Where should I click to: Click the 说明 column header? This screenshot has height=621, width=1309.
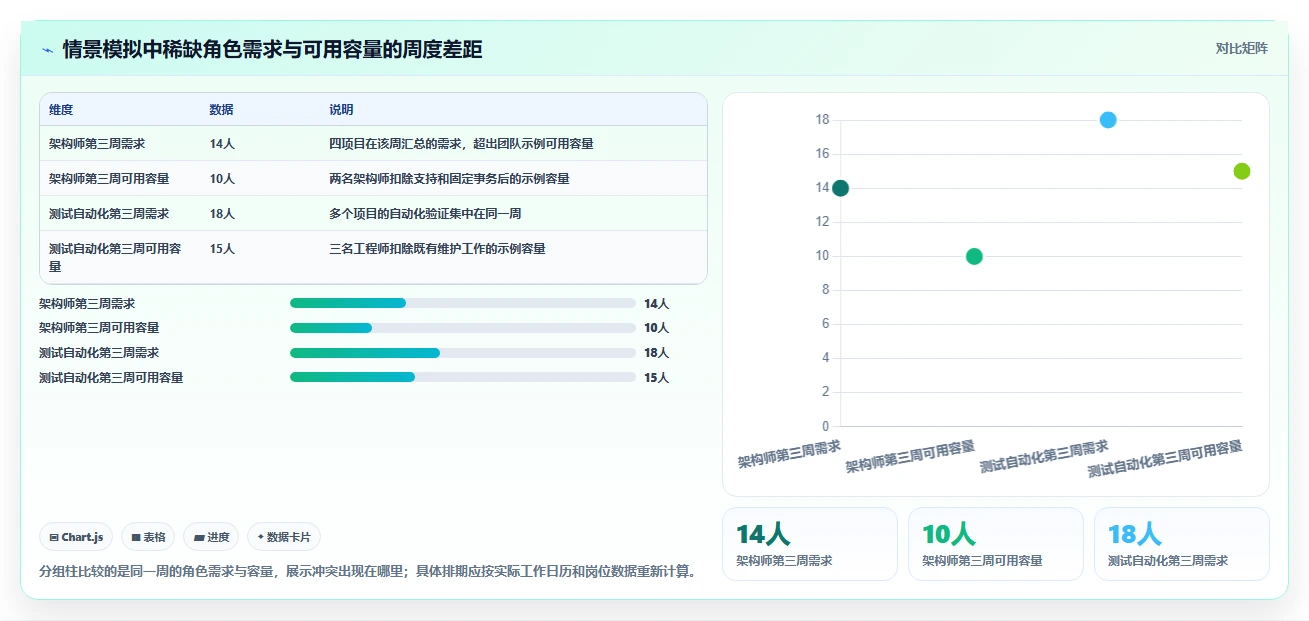pos(341,110)
